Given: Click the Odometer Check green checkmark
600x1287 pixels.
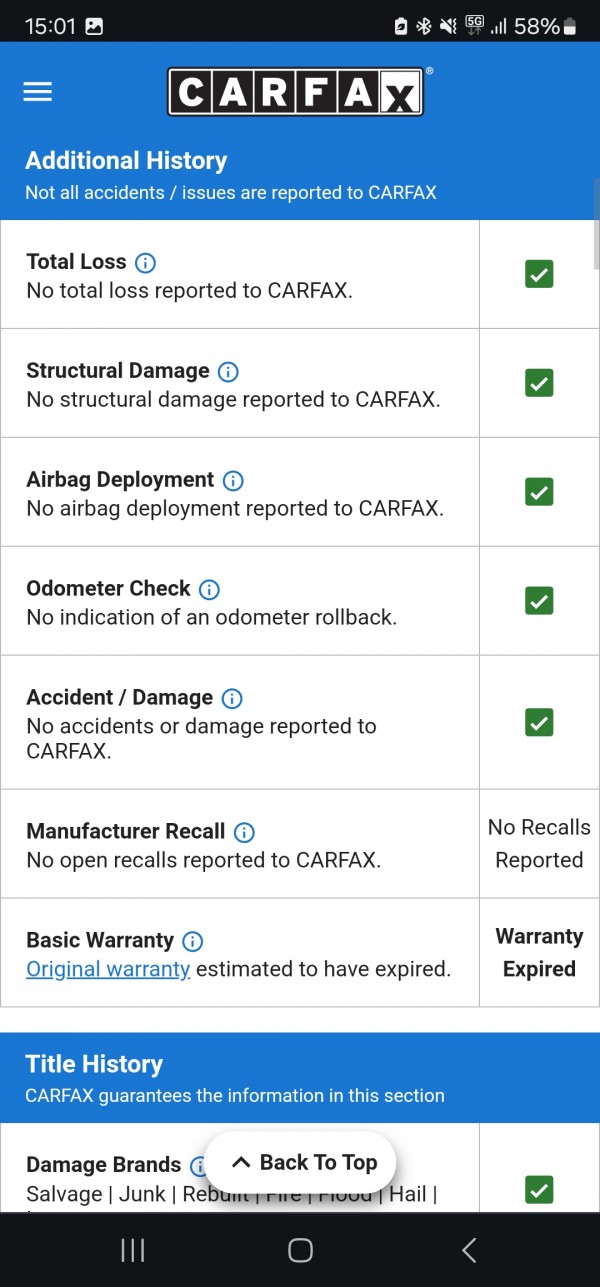Looking at the screenshot, I should point(539,601).
